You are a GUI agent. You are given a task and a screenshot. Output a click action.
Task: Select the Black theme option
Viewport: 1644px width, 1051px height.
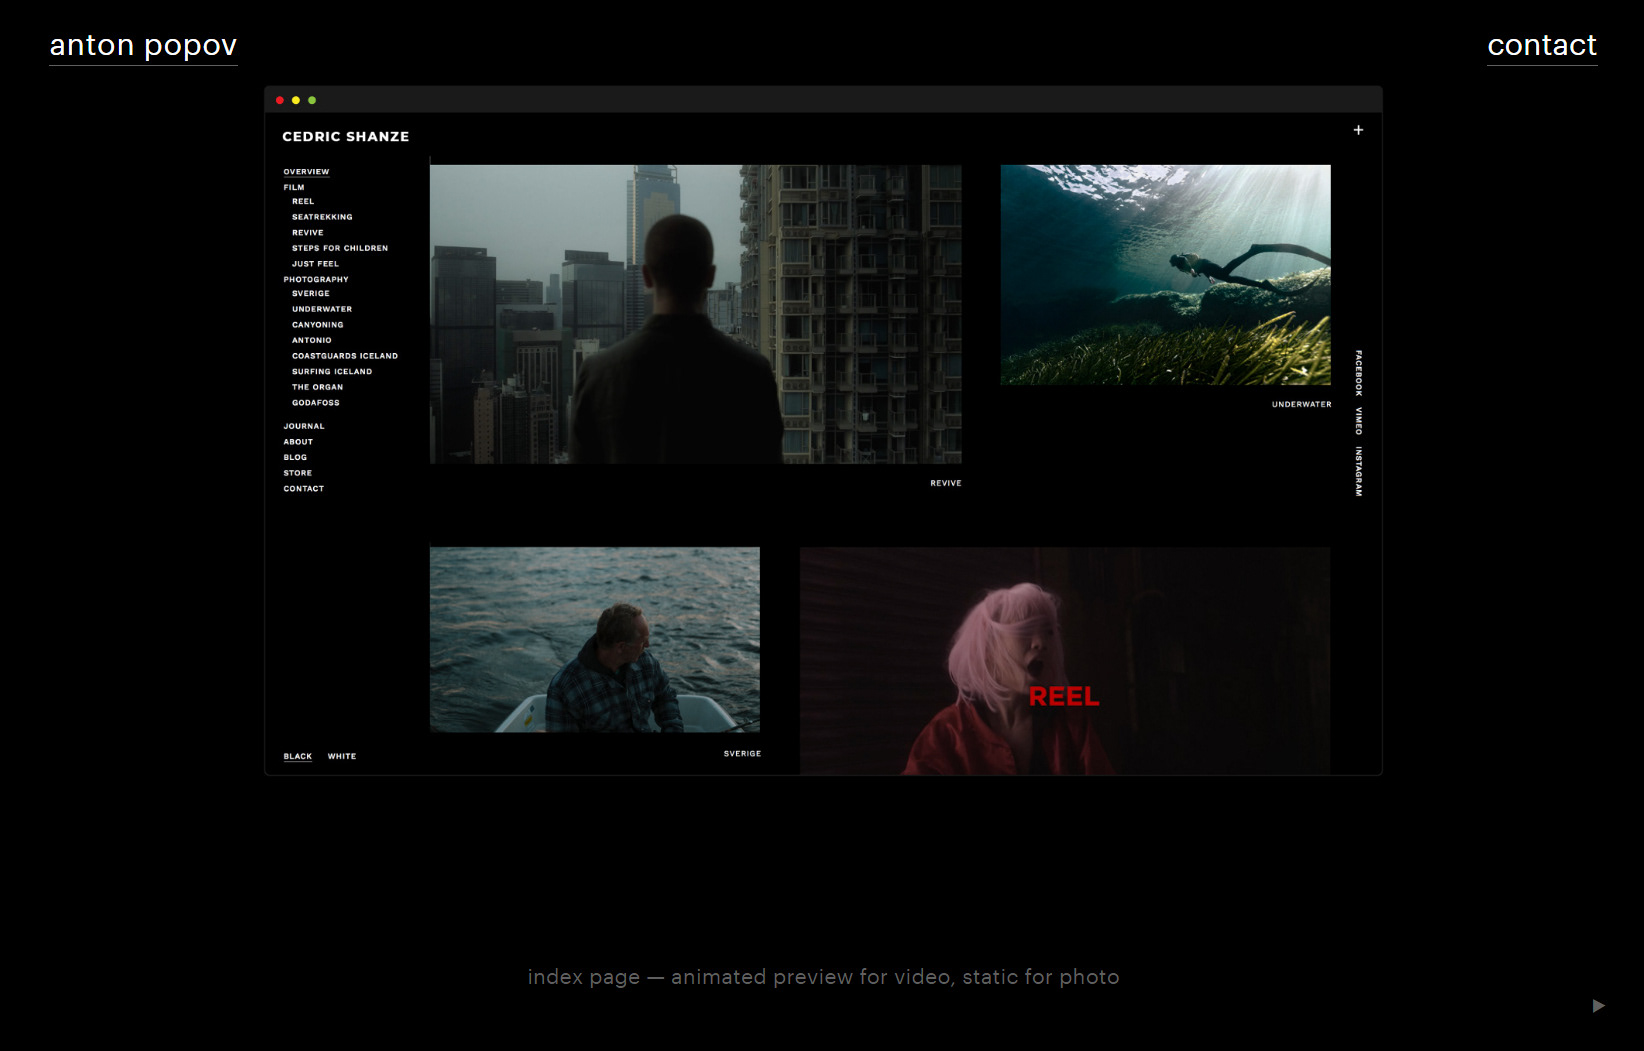tap(297, 756)
